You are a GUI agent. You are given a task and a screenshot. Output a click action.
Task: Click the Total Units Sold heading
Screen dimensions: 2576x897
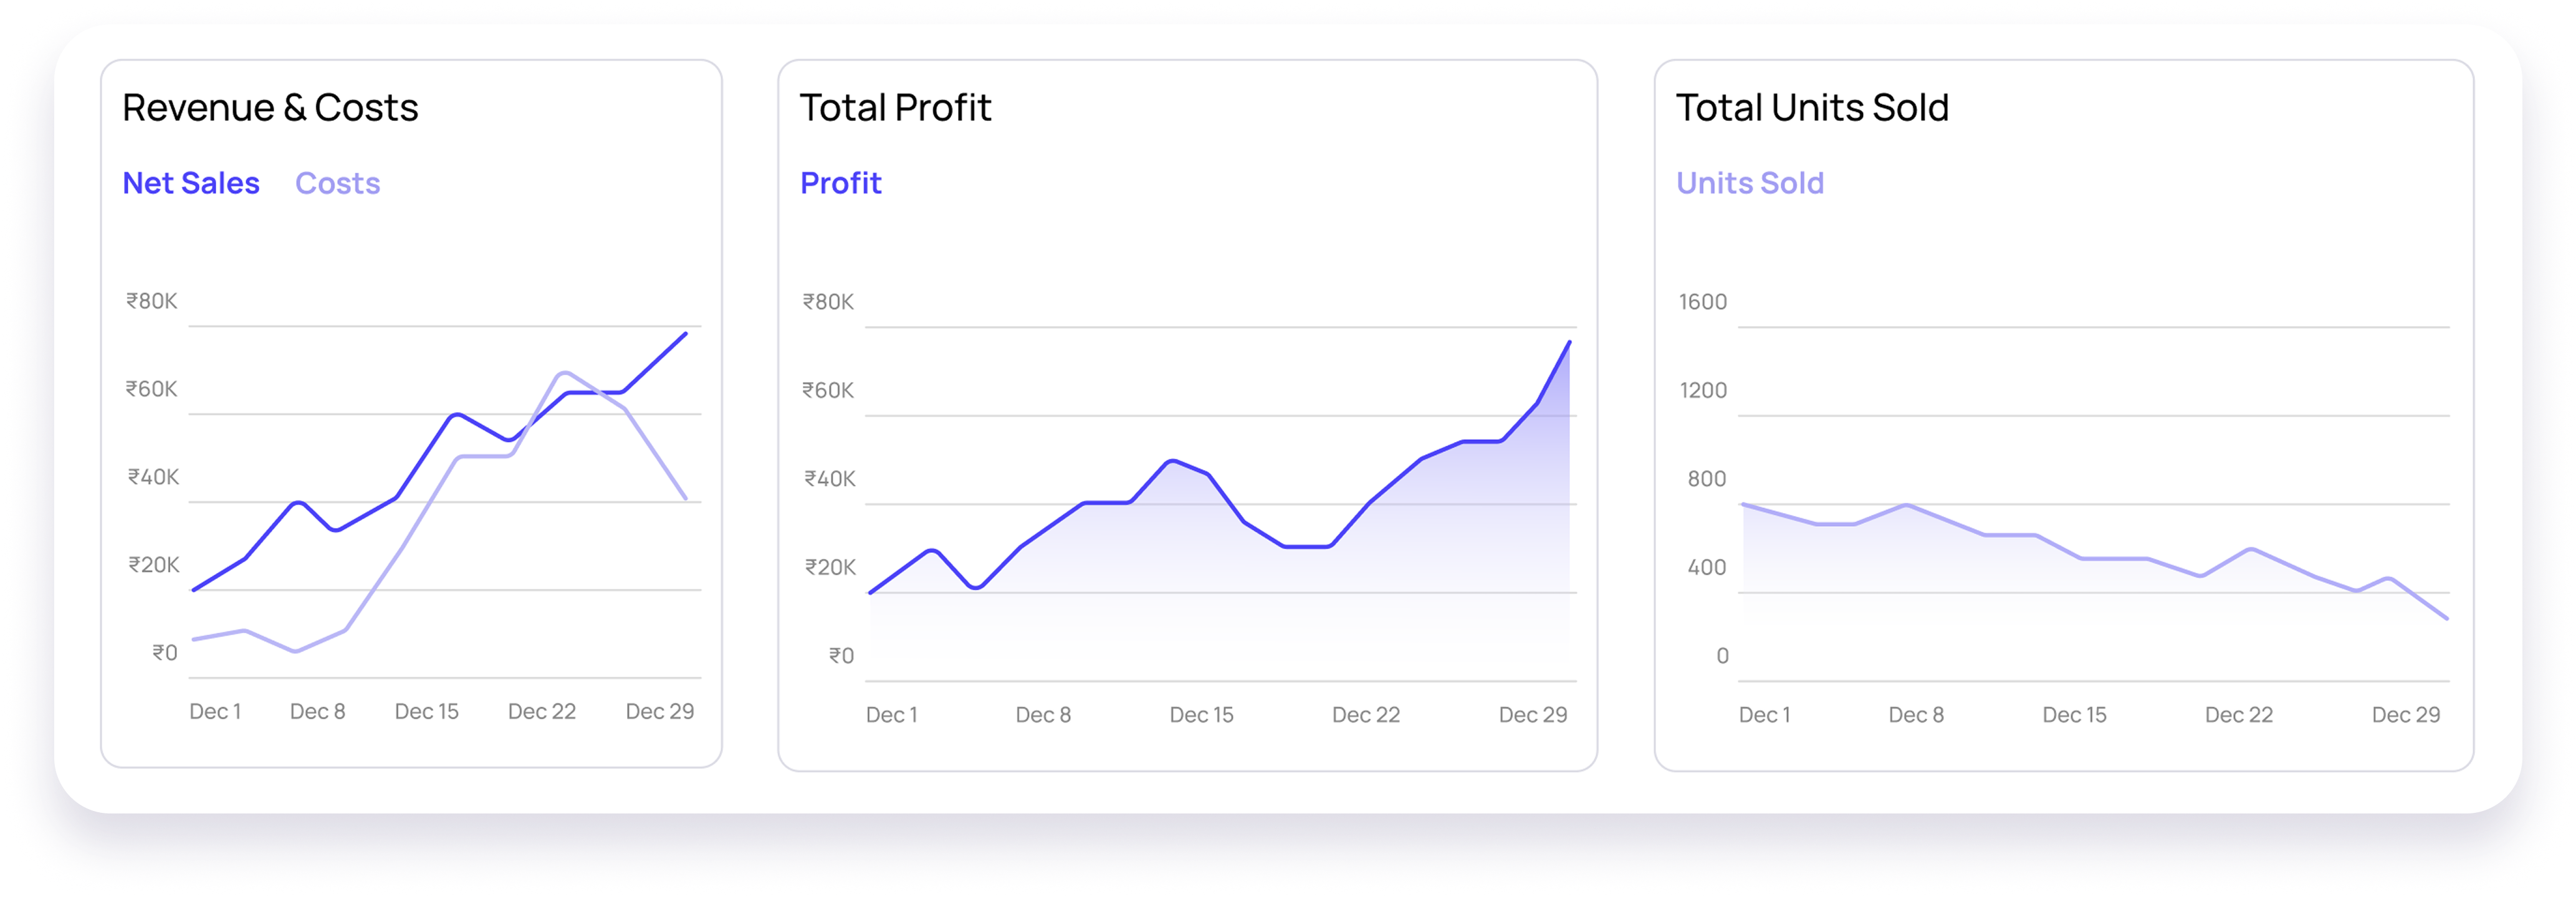tap(1812, 108)
